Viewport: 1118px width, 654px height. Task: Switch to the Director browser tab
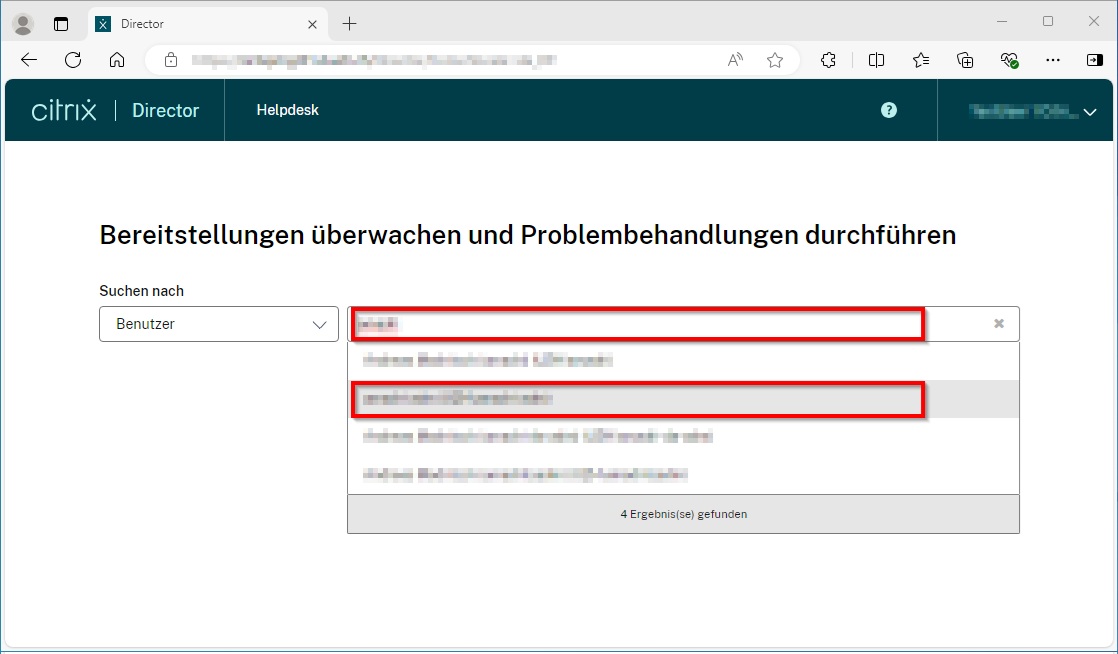tap(200, 22)
